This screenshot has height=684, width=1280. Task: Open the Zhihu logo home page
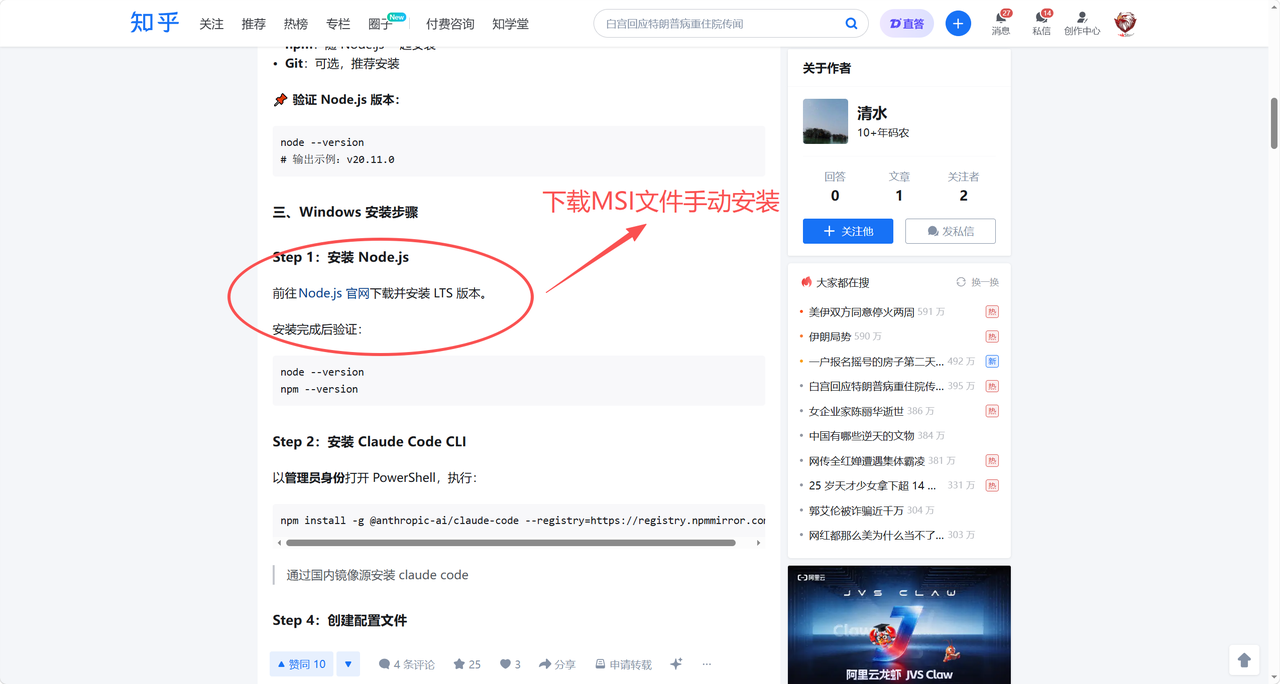point(155,22)
